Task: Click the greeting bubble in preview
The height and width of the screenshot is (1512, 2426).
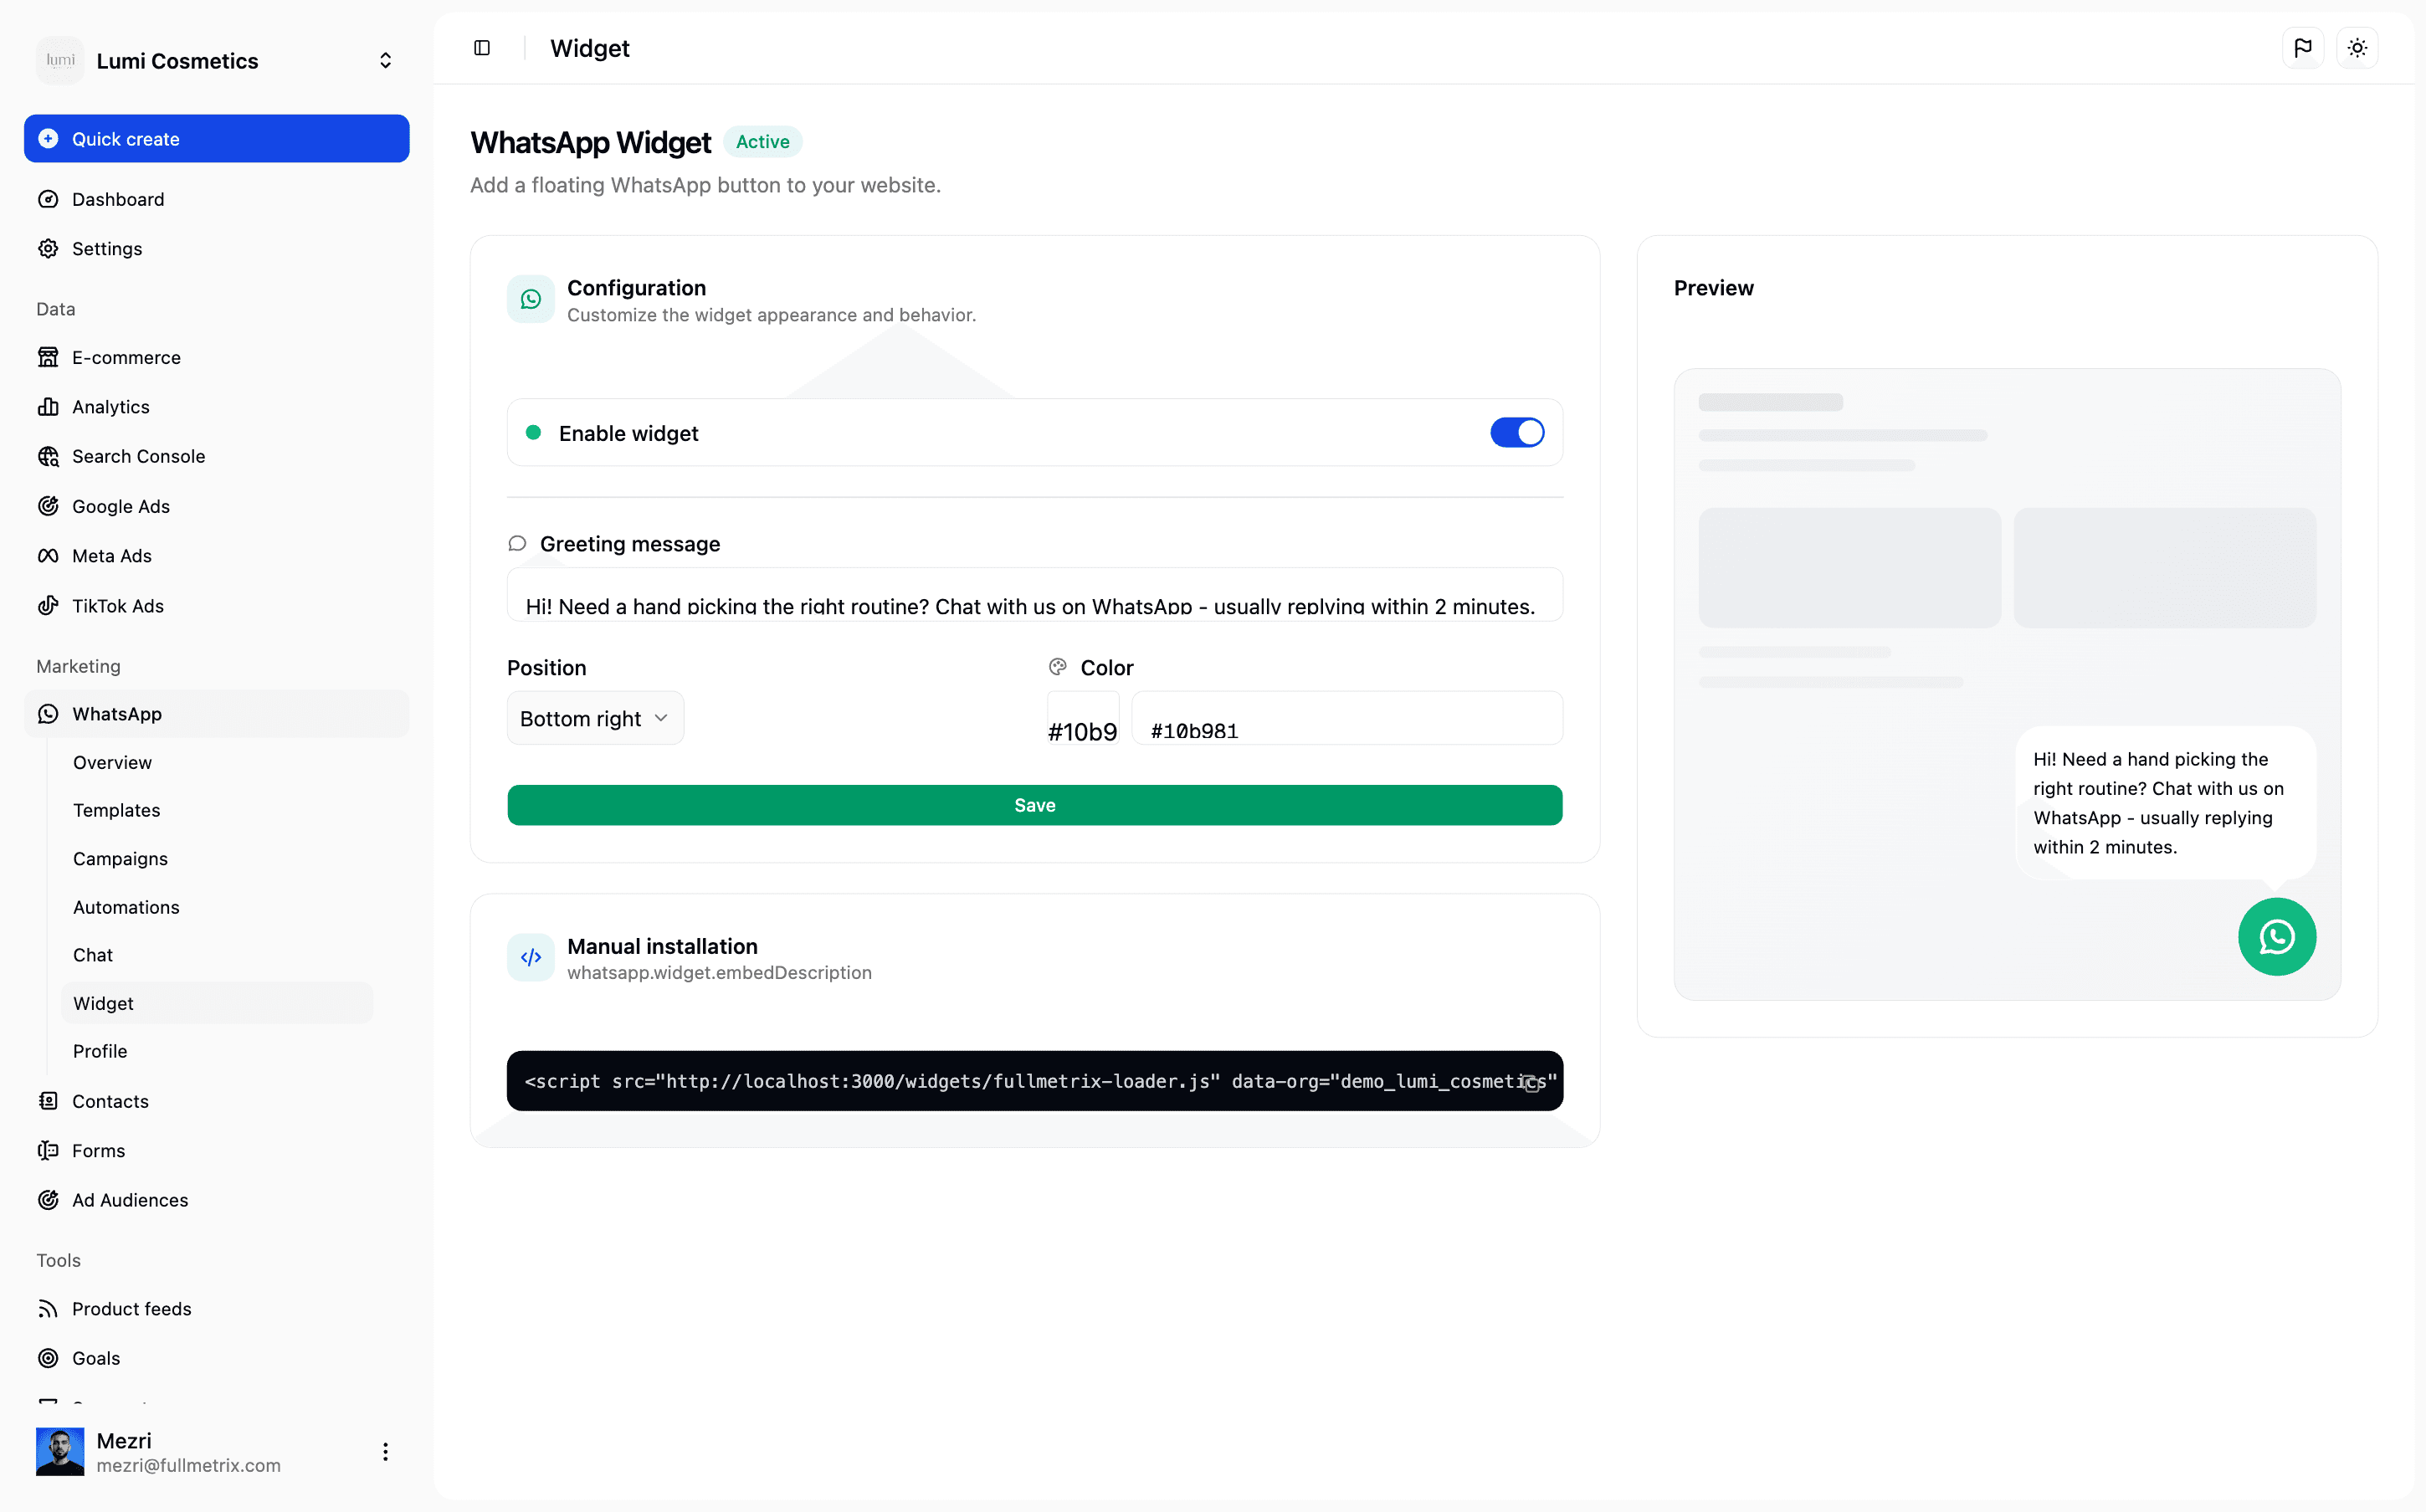Action: (2165, 803)
